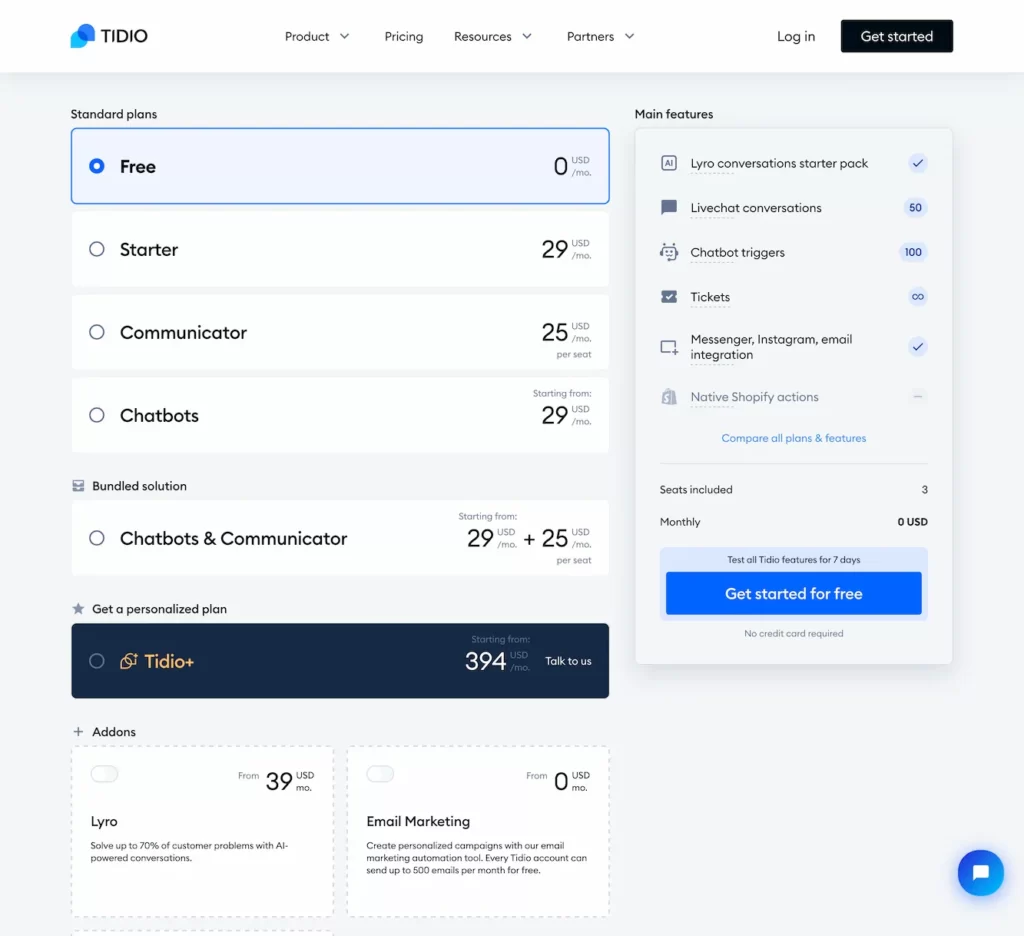Turn on the Email Marketing addon toggle
This screenshot has width=1024, height=936.
380,774
